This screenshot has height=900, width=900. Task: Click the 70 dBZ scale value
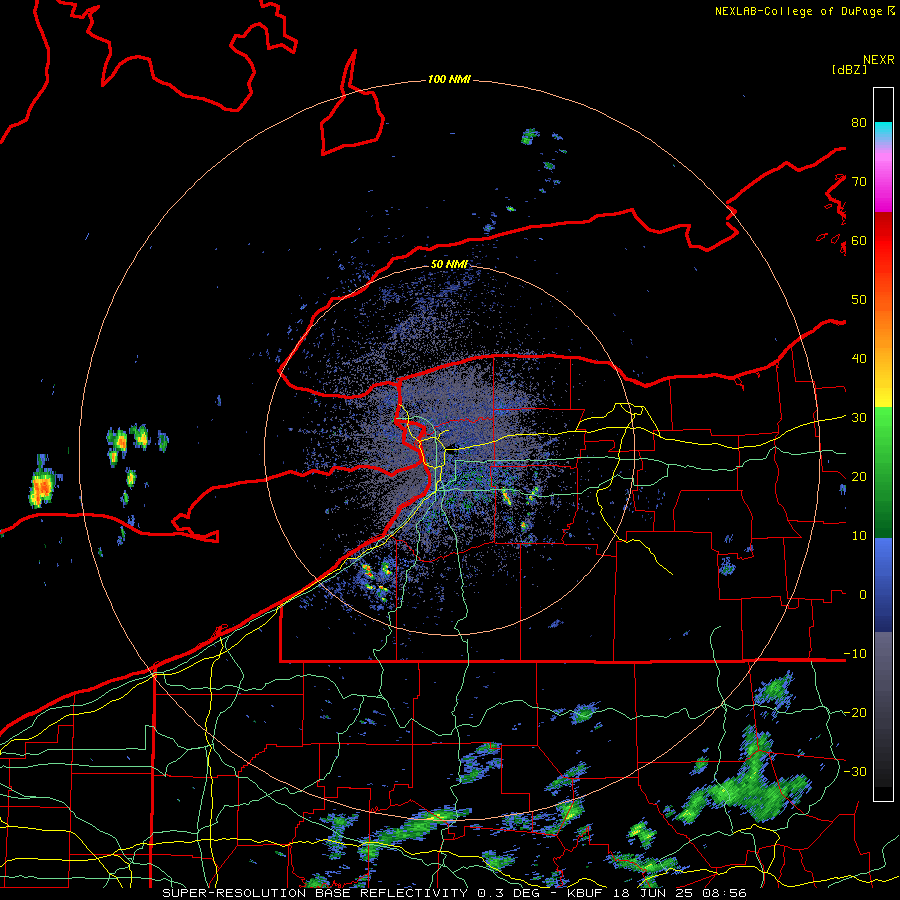click(859, 181)
